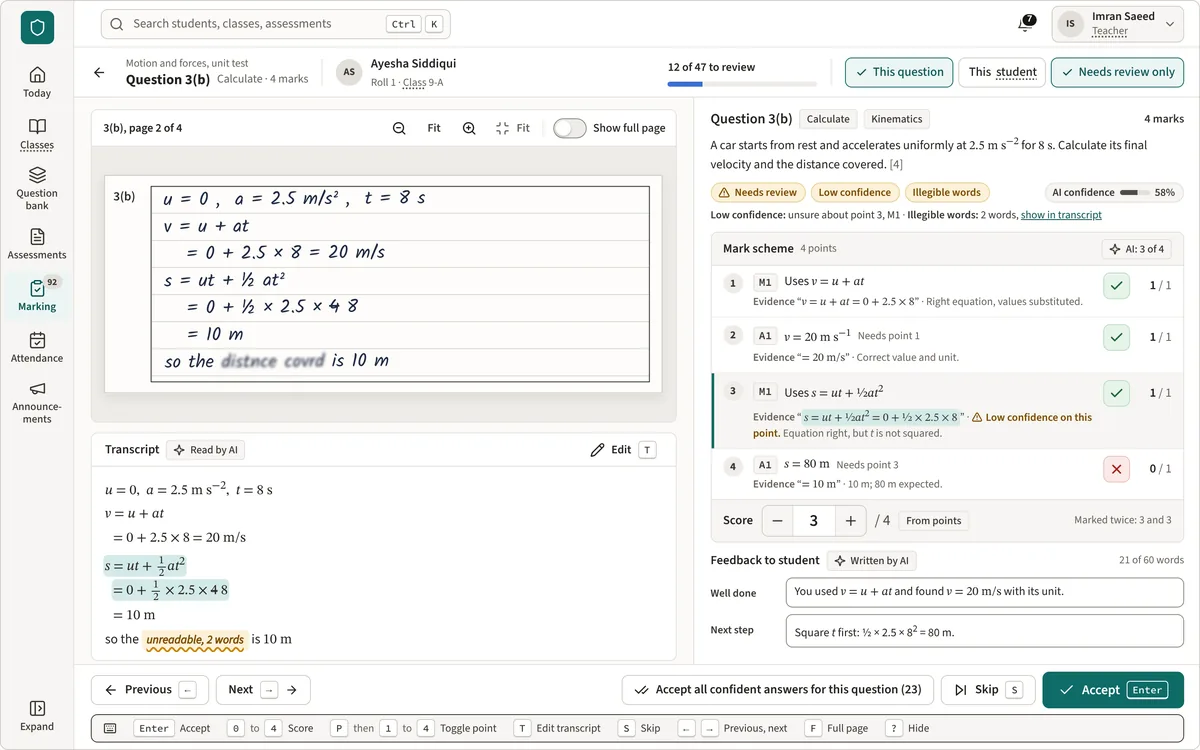Open notifications bell with 7 badge
Image resolution: width=1200 pixels, height=750 pixels.
click(x=1027, y=23)
